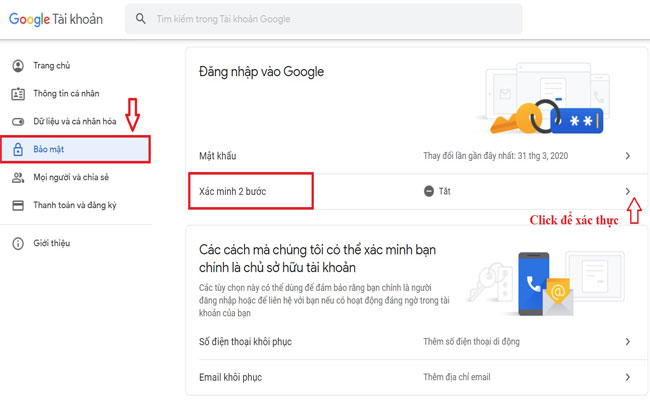Click the Trang chủ profile icon
The height and width of the screenshot is (400, 650).
[18, 65]
